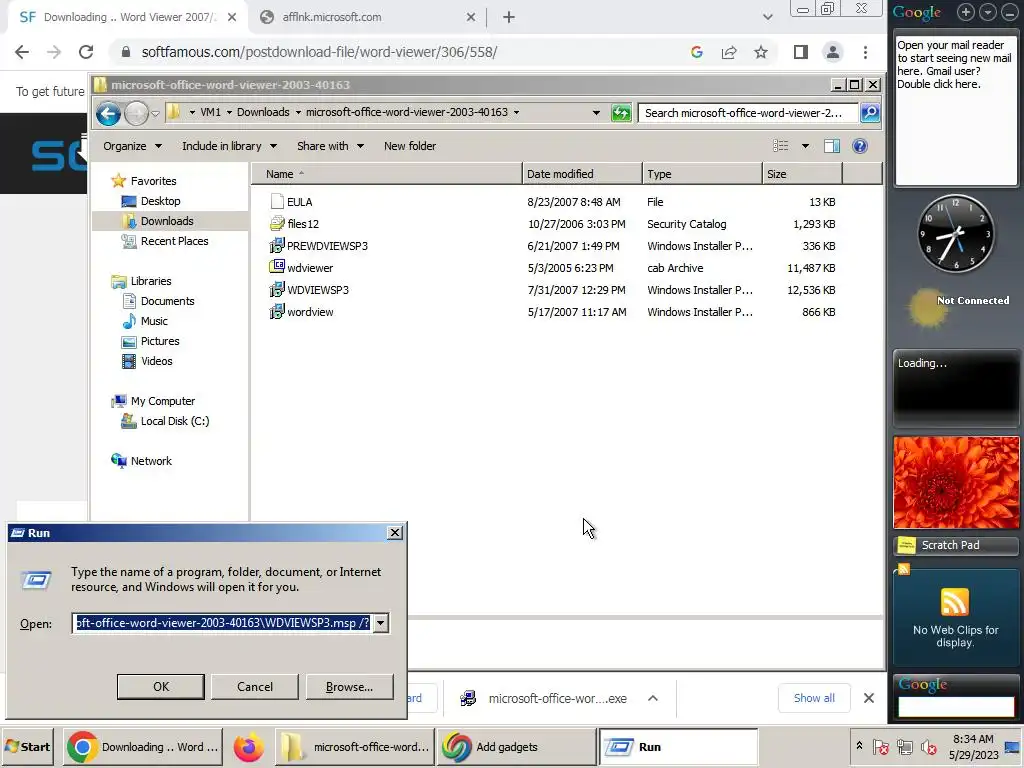Sort by the Type column header

702,174
